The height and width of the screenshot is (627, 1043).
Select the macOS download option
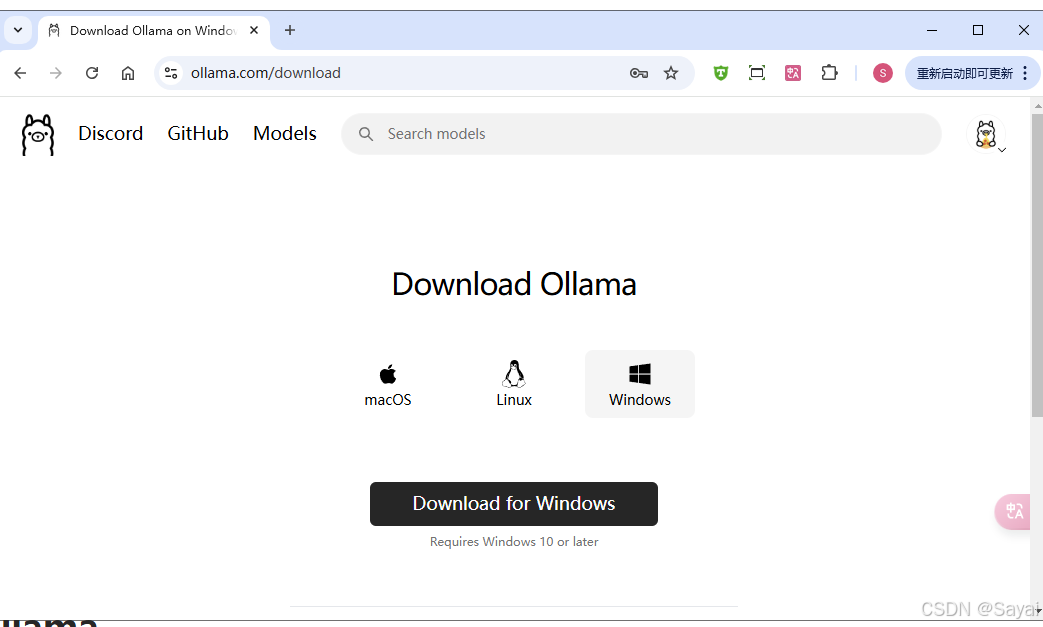click(x=388, y=385)
